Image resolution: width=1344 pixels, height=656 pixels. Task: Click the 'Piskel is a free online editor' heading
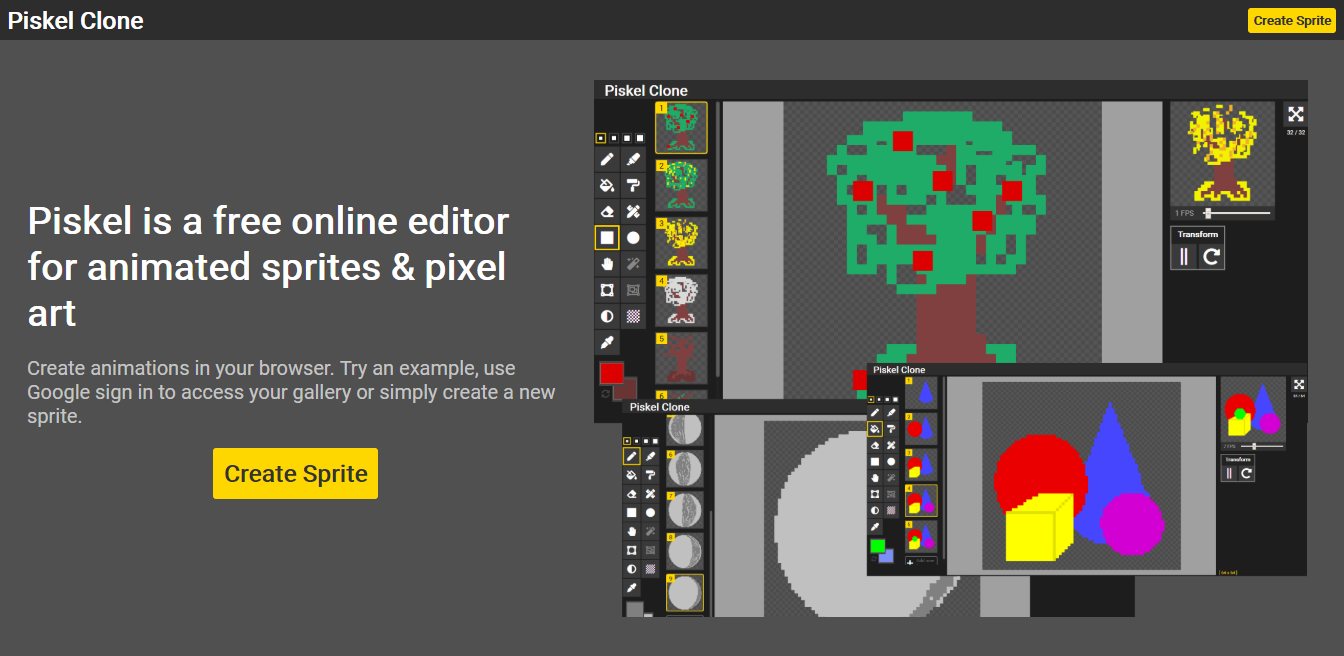click(x=269, y=267)
